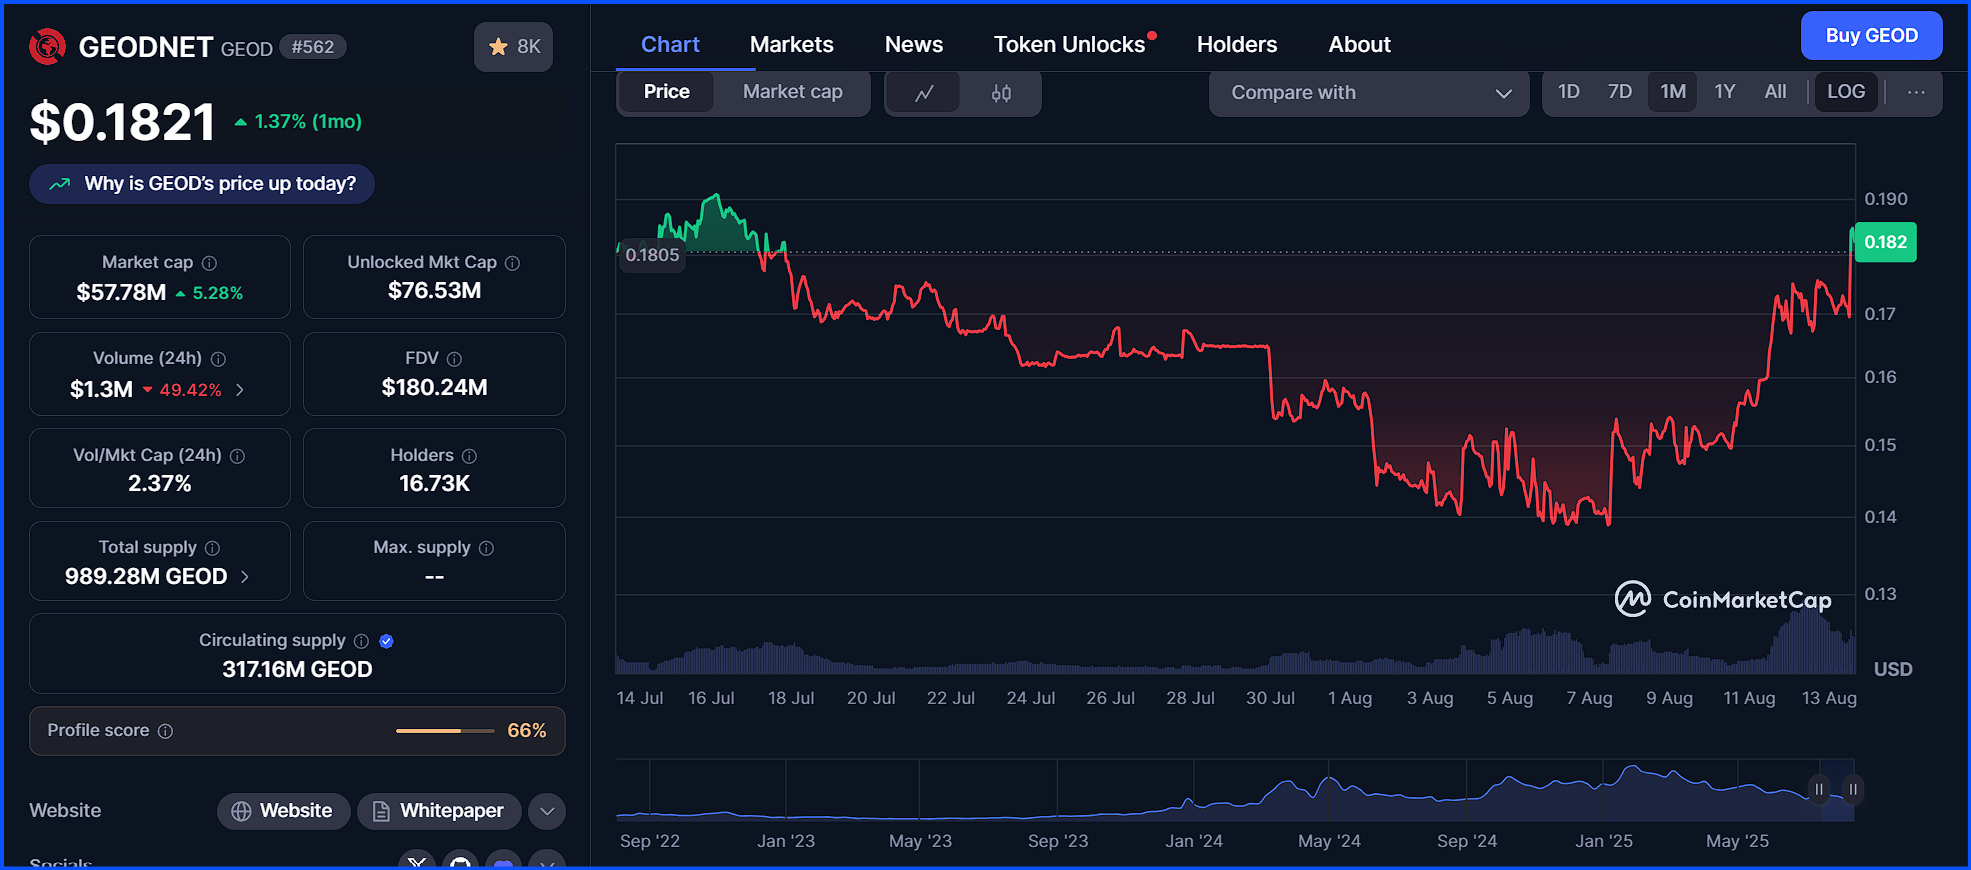
Task: Click the green 0.182 current price label
Action: pyautogui.click(x=1886, y=242)
